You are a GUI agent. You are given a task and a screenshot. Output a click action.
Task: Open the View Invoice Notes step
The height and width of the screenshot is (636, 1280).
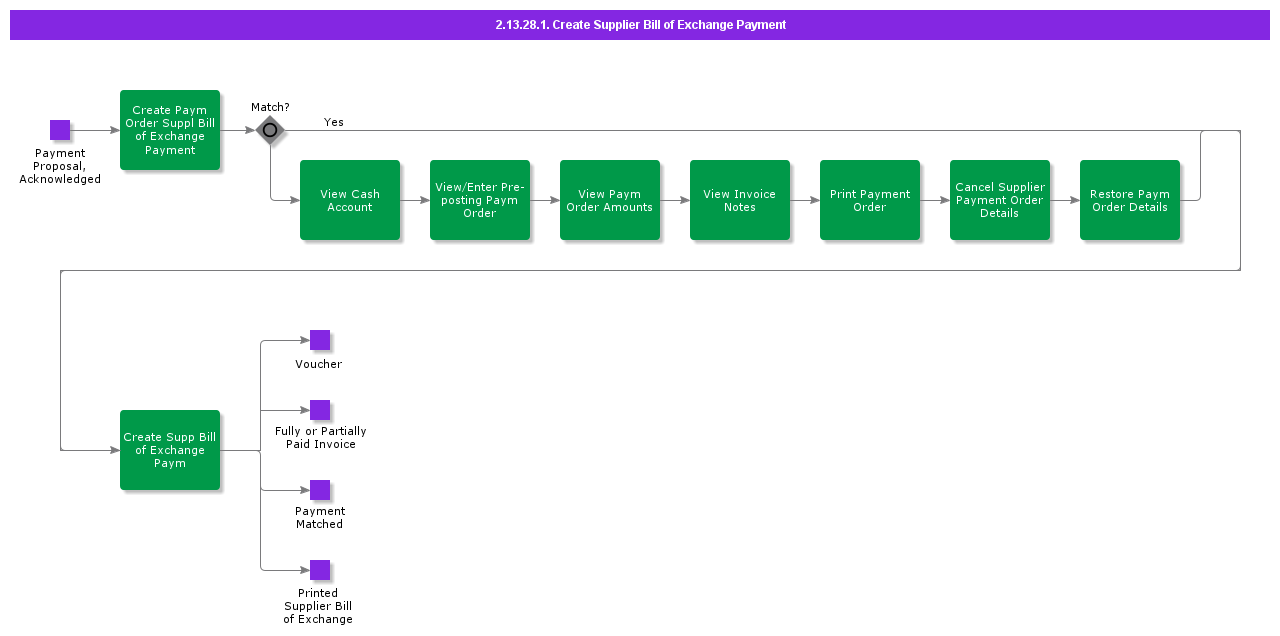pyautogui.click(x=740, y=200)
